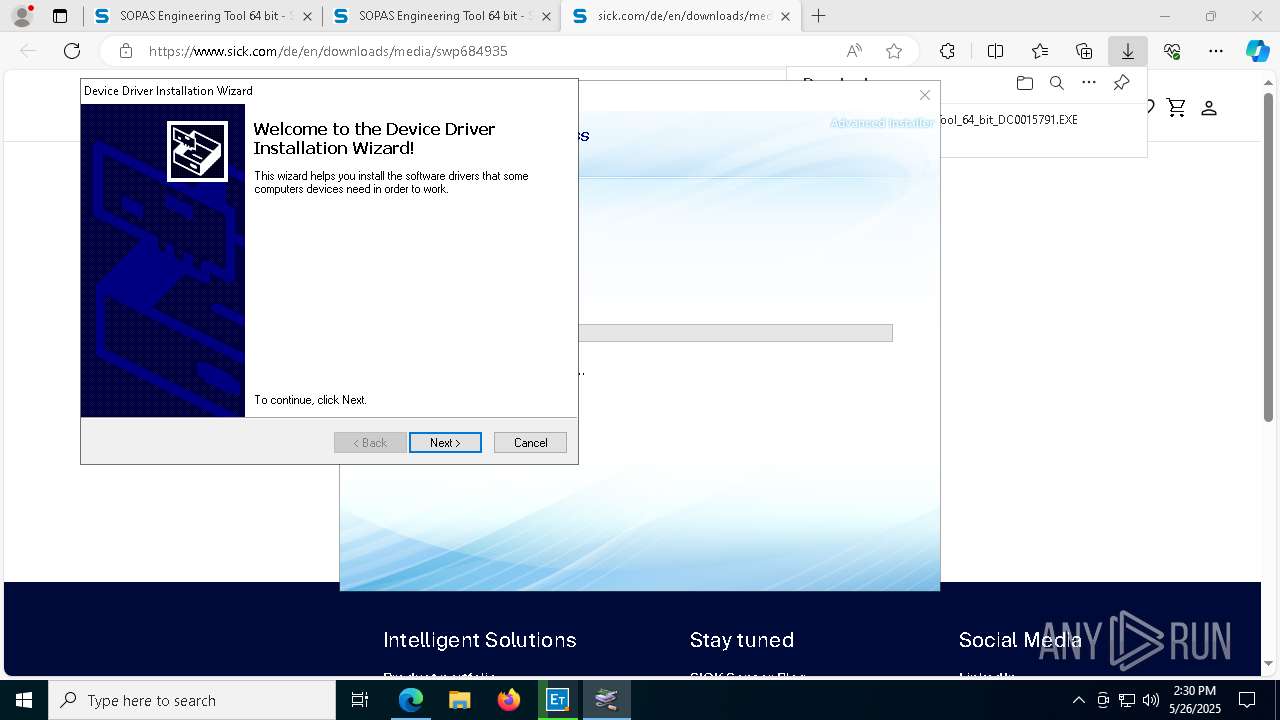Click the wizard's device driver icon
1280x720 pixels.
click(197, 151)
